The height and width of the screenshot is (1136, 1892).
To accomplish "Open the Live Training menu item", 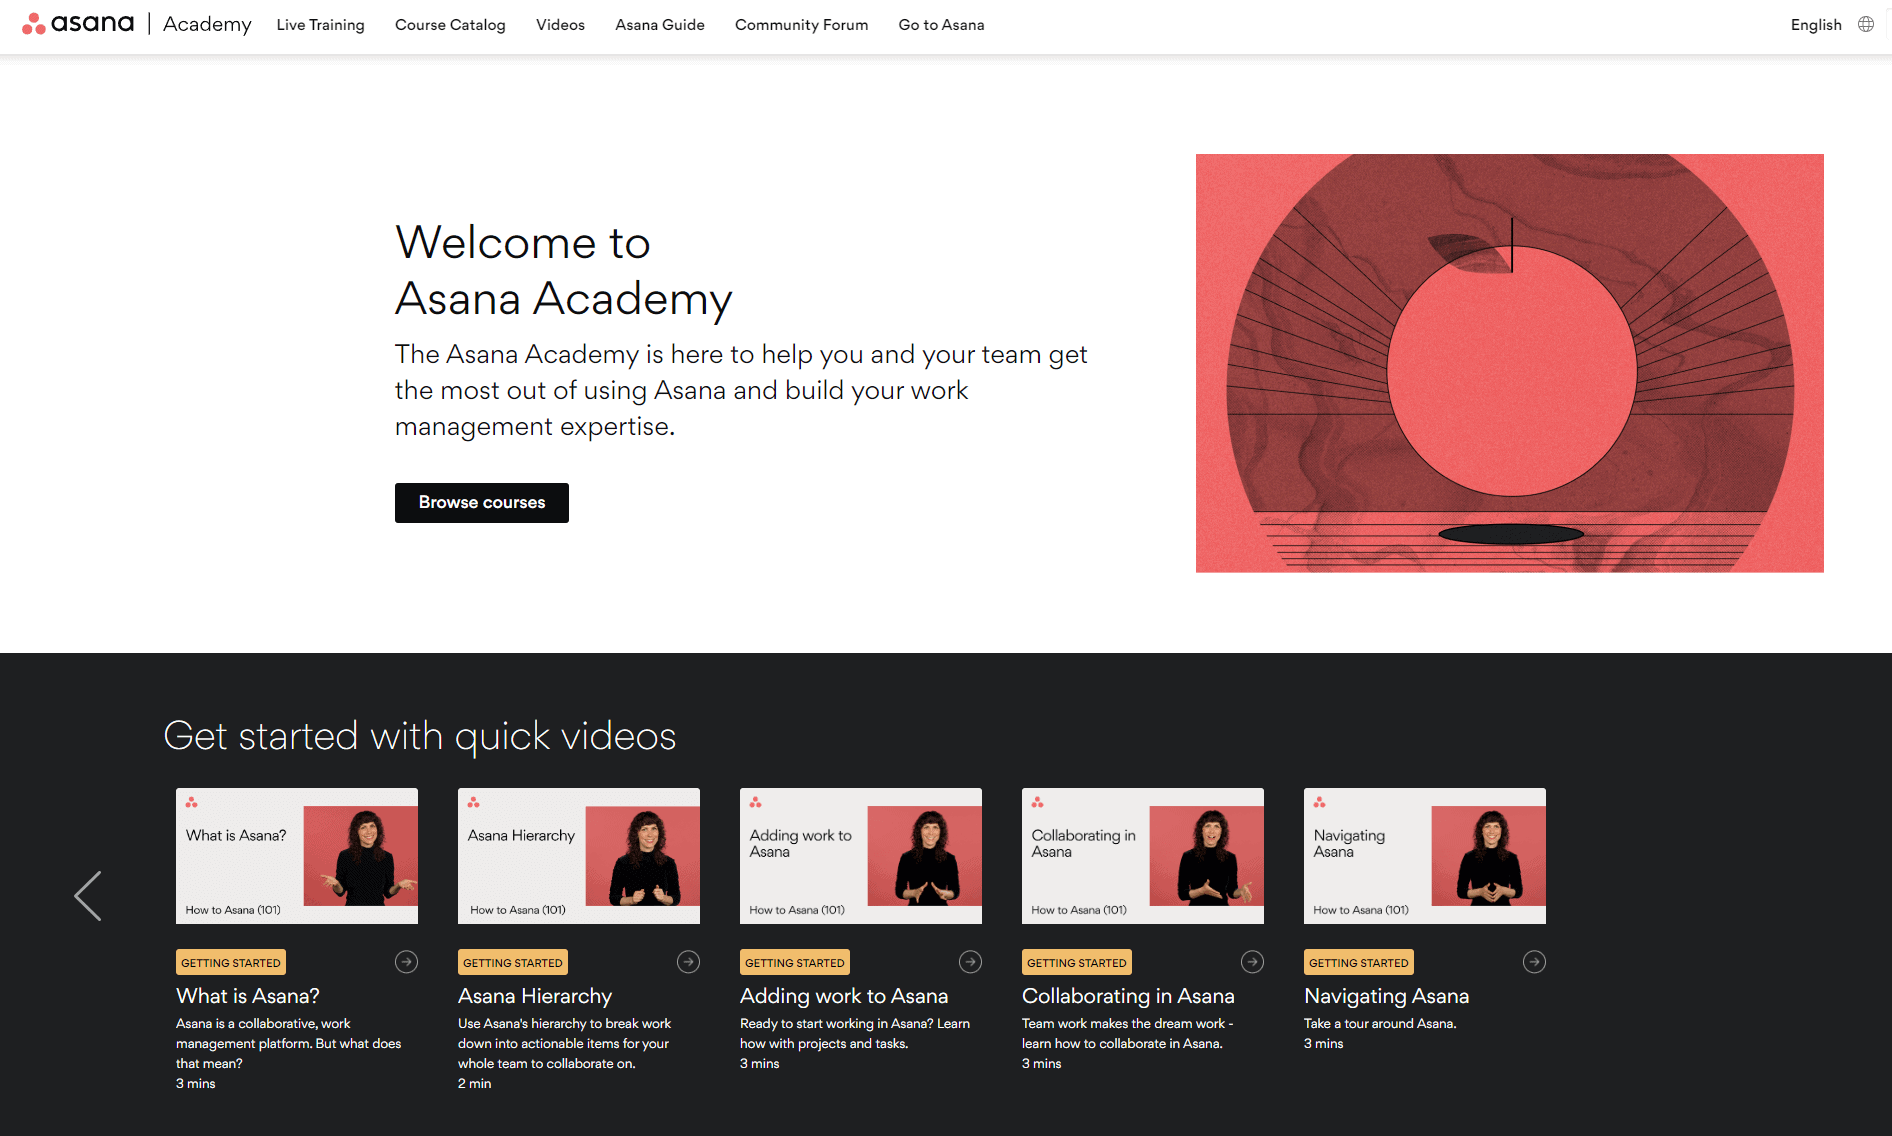I will pos(320,25).
